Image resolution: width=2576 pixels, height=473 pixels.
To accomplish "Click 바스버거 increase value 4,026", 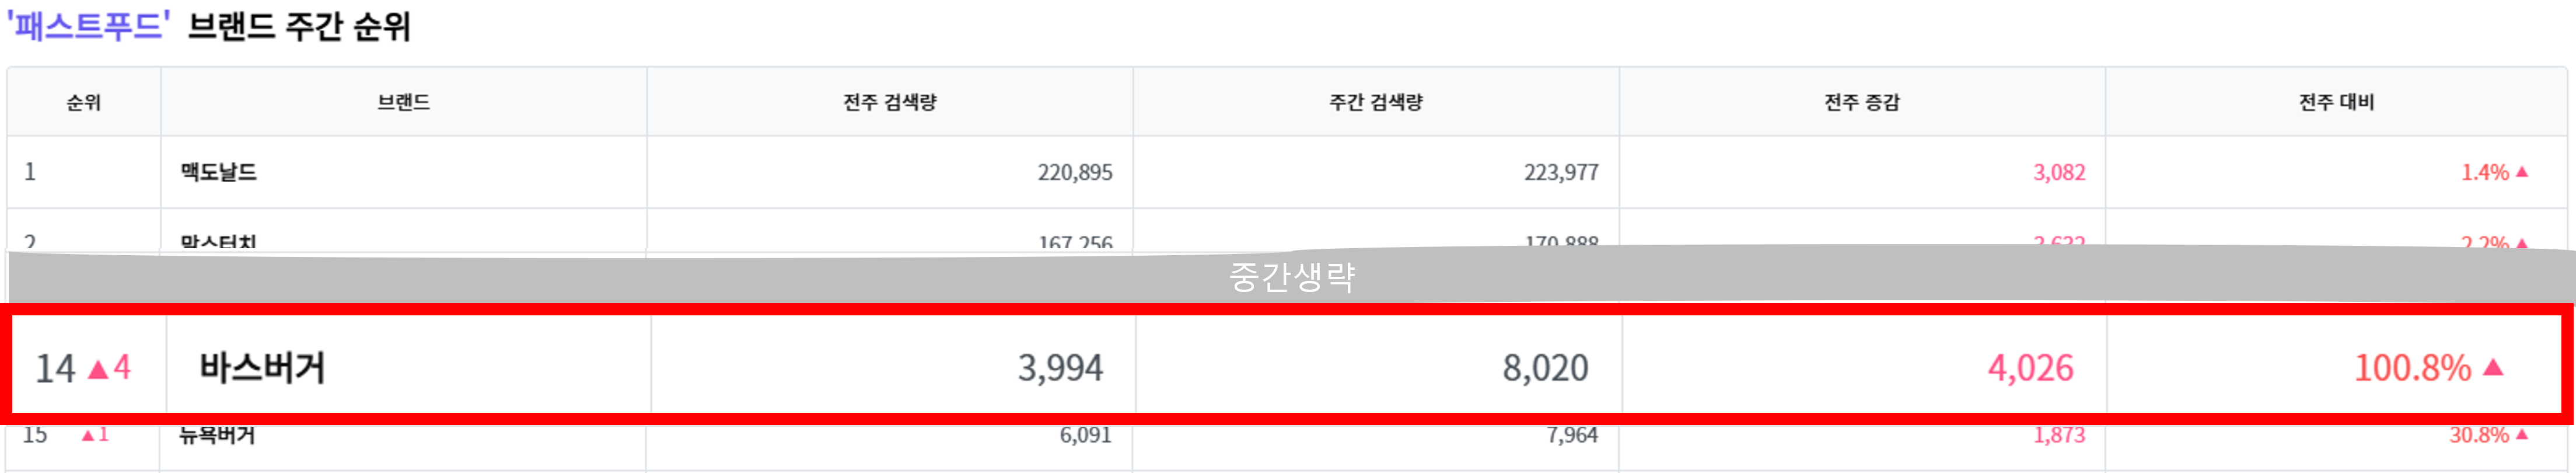I will pyautogui.click(x=2030, y=368).
